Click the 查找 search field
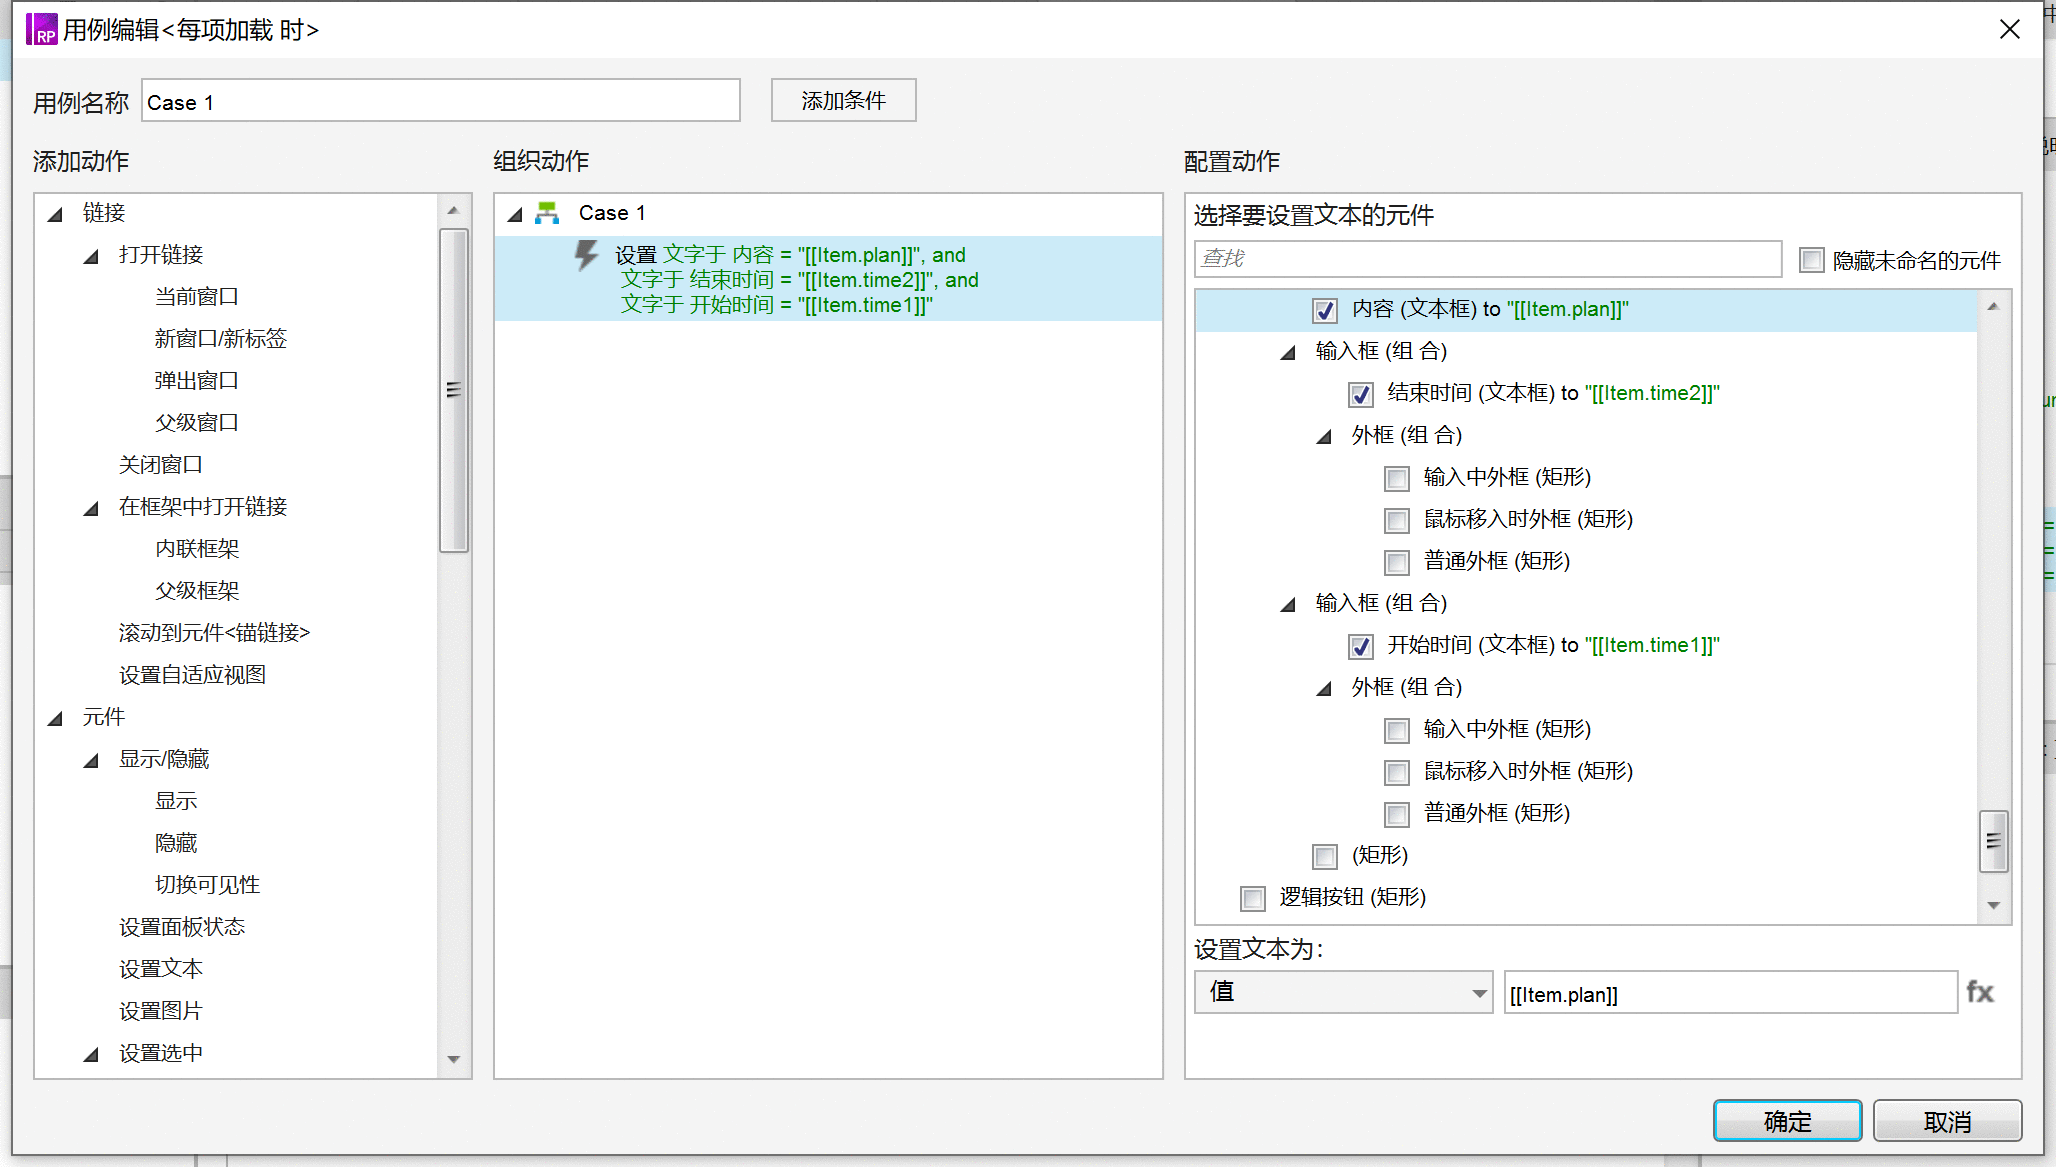This screenshot has width=2056, height=1167. point(1488,259)
